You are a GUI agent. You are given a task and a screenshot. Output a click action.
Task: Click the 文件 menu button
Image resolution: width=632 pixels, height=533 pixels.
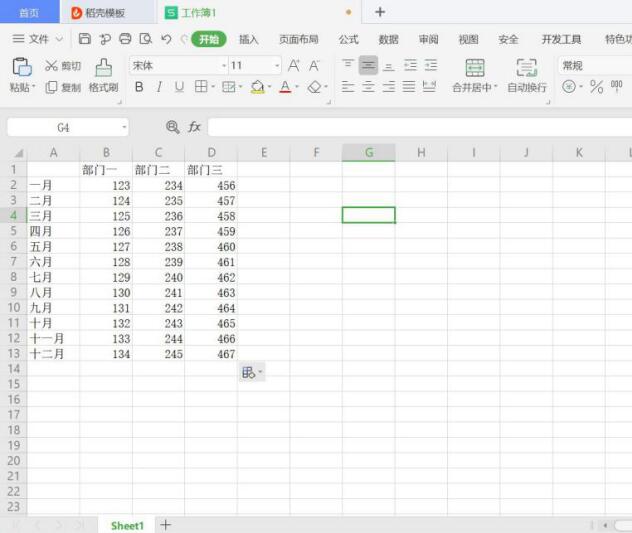click(38, 39)
